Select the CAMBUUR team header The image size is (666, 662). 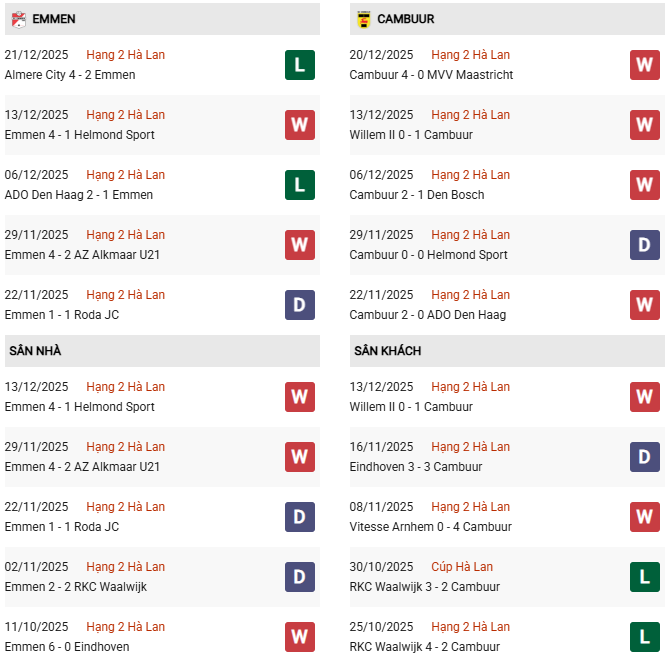pyautogui.click(x=405, y=19)
